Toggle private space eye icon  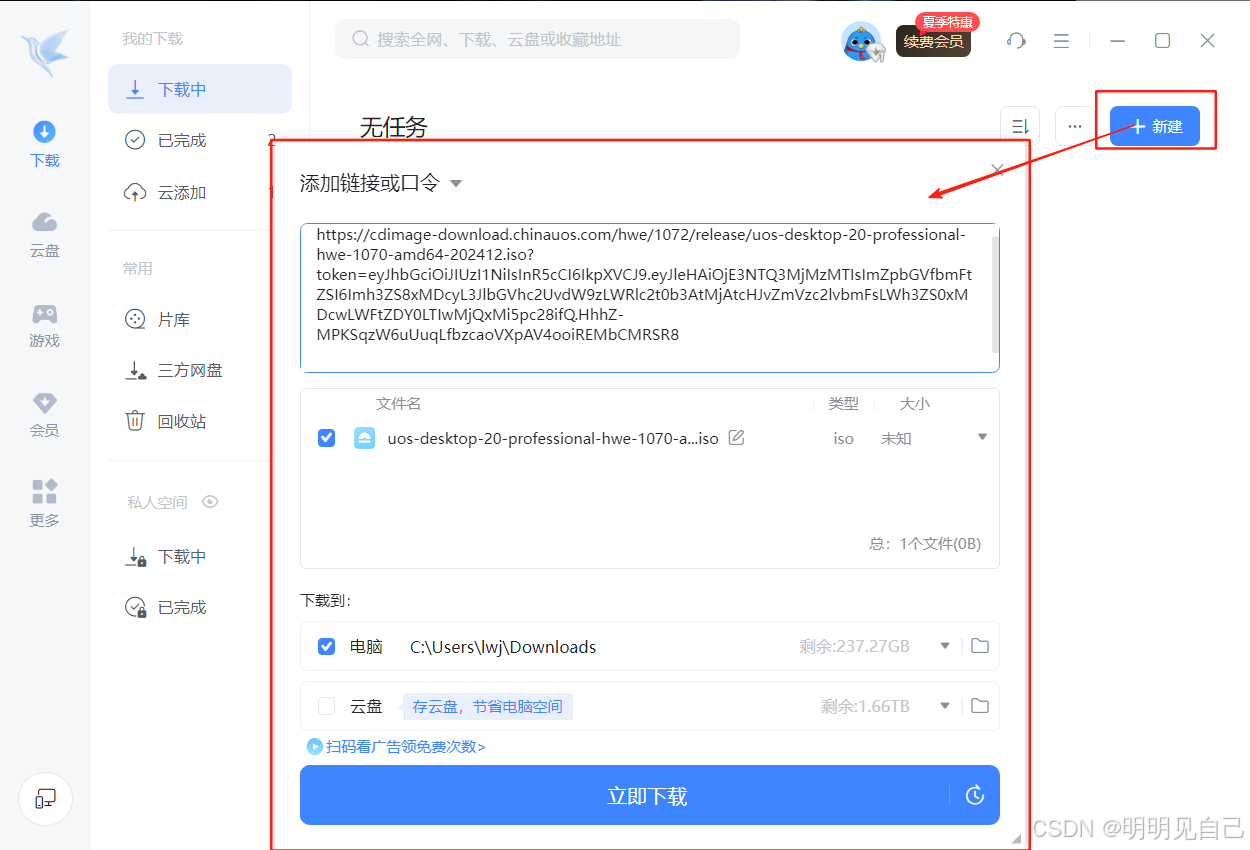[210, 502]
